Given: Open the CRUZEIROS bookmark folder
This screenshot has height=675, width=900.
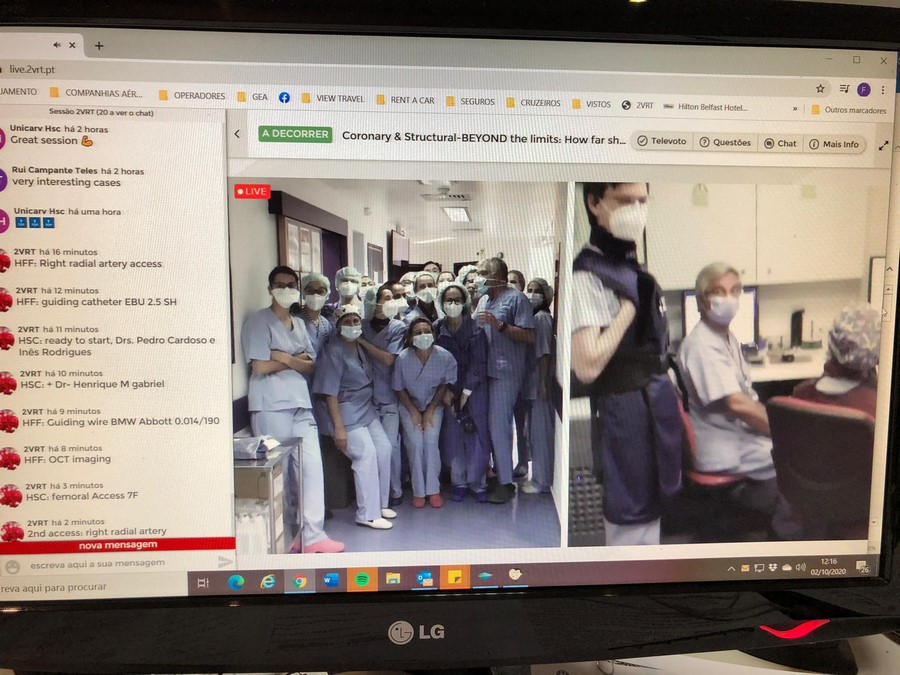Looking at the screenshot, I should [x=533, y=103].
